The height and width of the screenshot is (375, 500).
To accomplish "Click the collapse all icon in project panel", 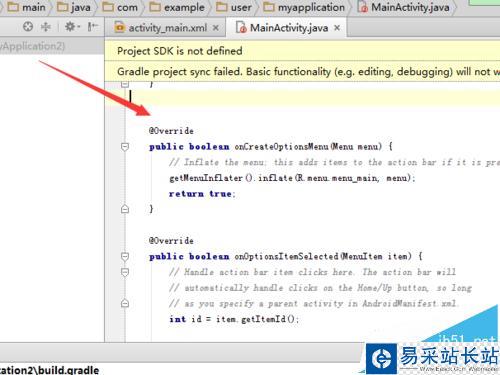I will click(x=46, y=27).
